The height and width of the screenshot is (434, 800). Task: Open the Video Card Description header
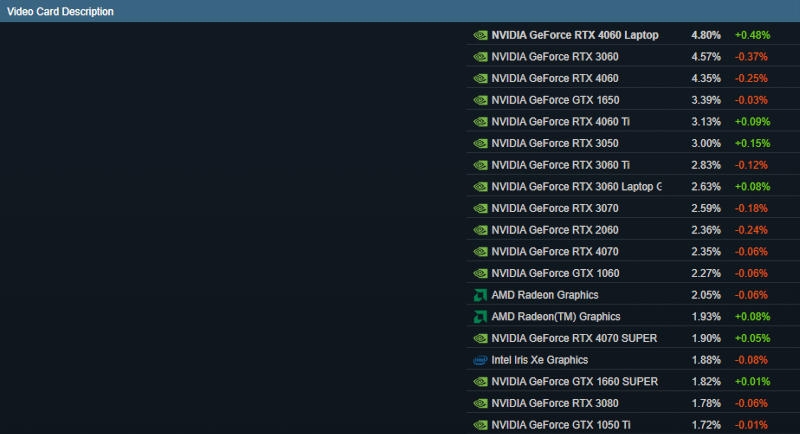tap(61, 12)
